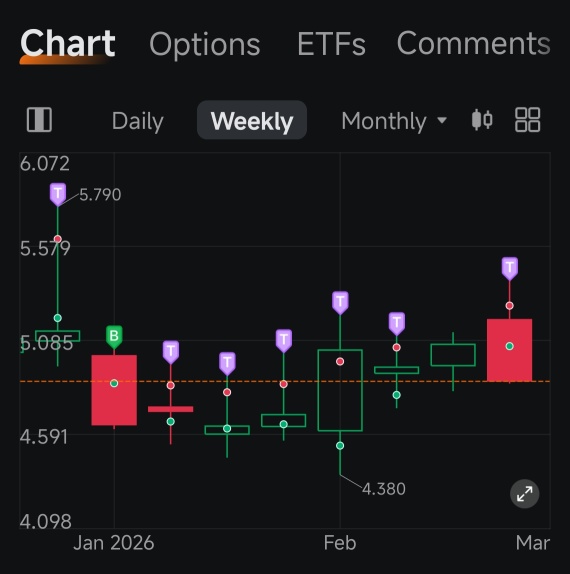The image size is (570, 574).
Task: Tap the tall hollow green Feb candle
Action: click(340, 390)
